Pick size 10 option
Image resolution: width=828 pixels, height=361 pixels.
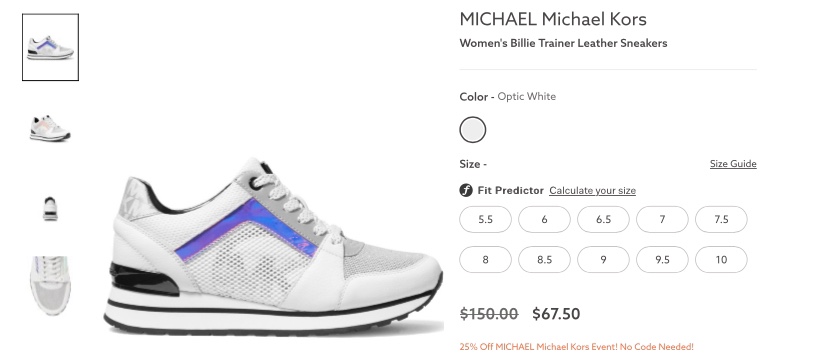pos(721,260)
